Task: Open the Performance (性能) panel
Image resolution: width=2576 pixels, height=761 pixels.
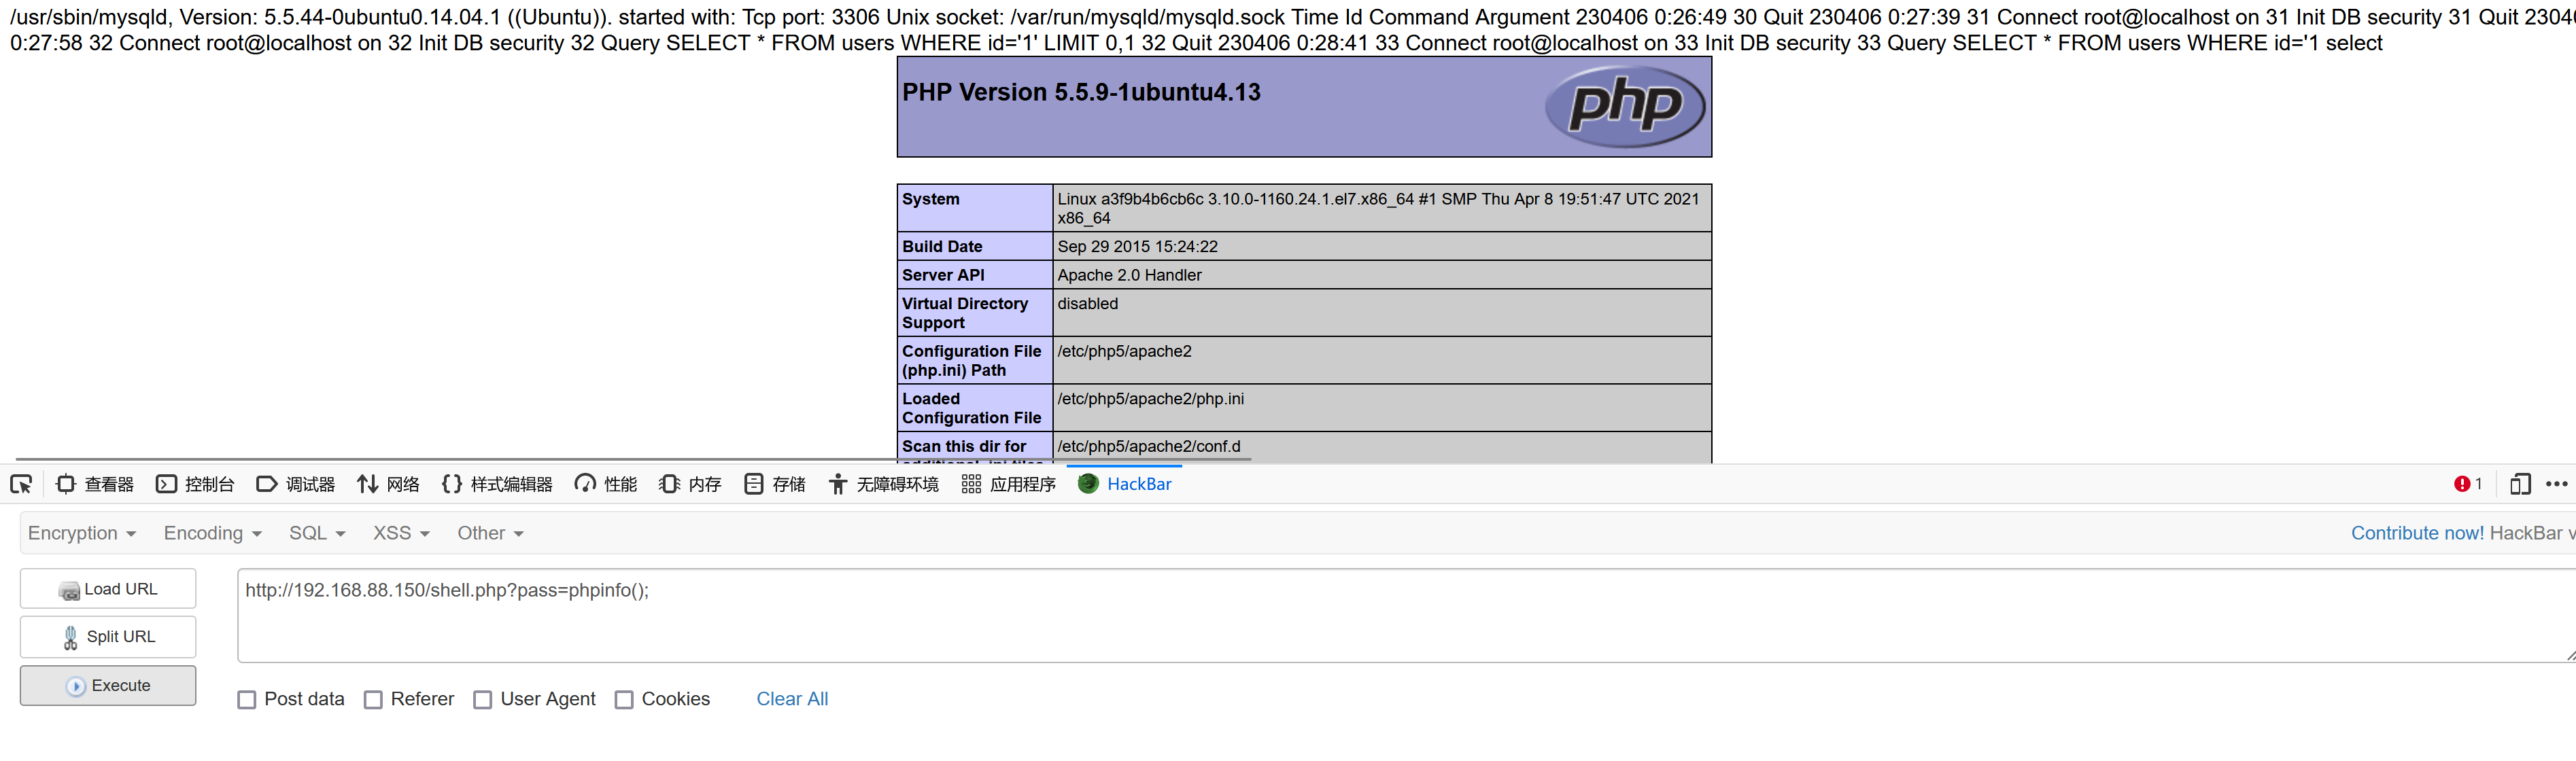Action: click(x=606, y=485)
